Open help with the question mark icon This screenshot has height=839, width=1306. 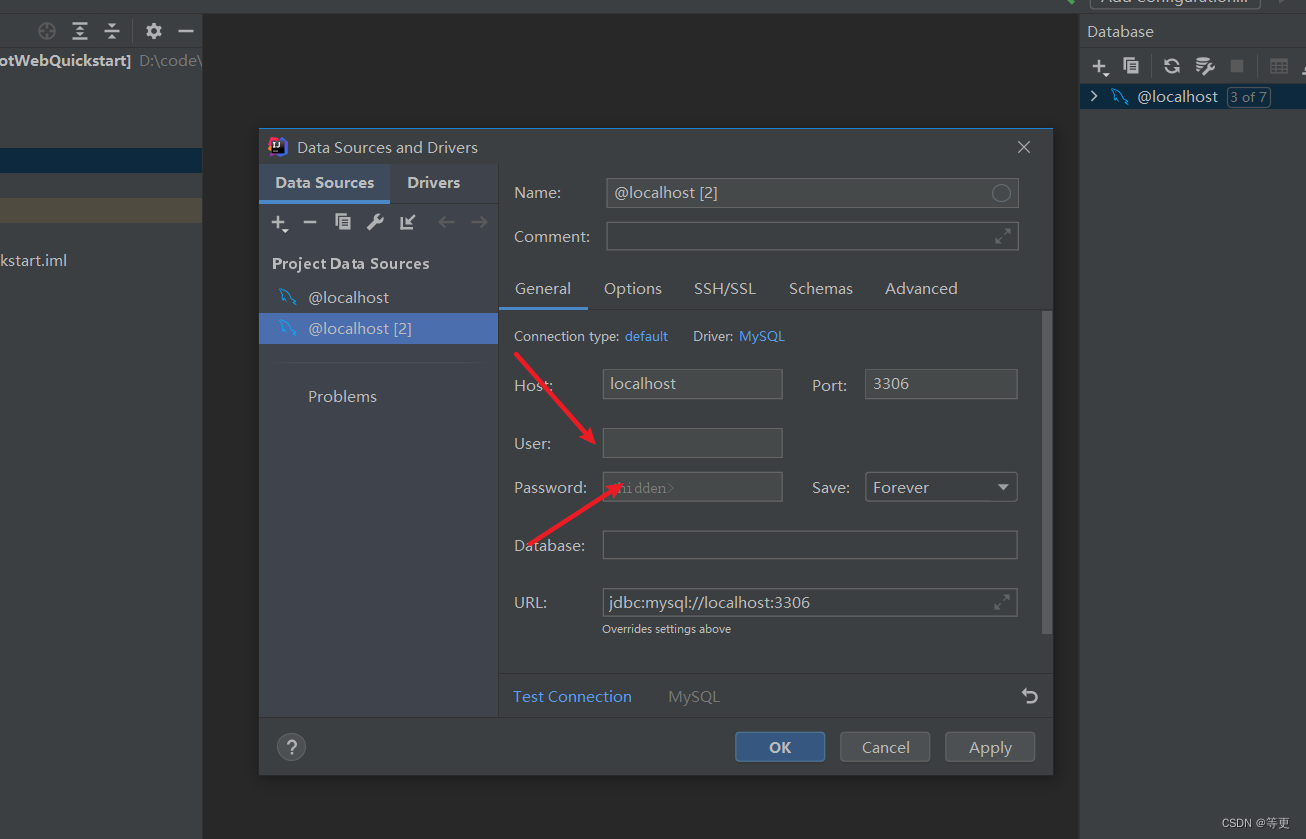pos(291,747)
